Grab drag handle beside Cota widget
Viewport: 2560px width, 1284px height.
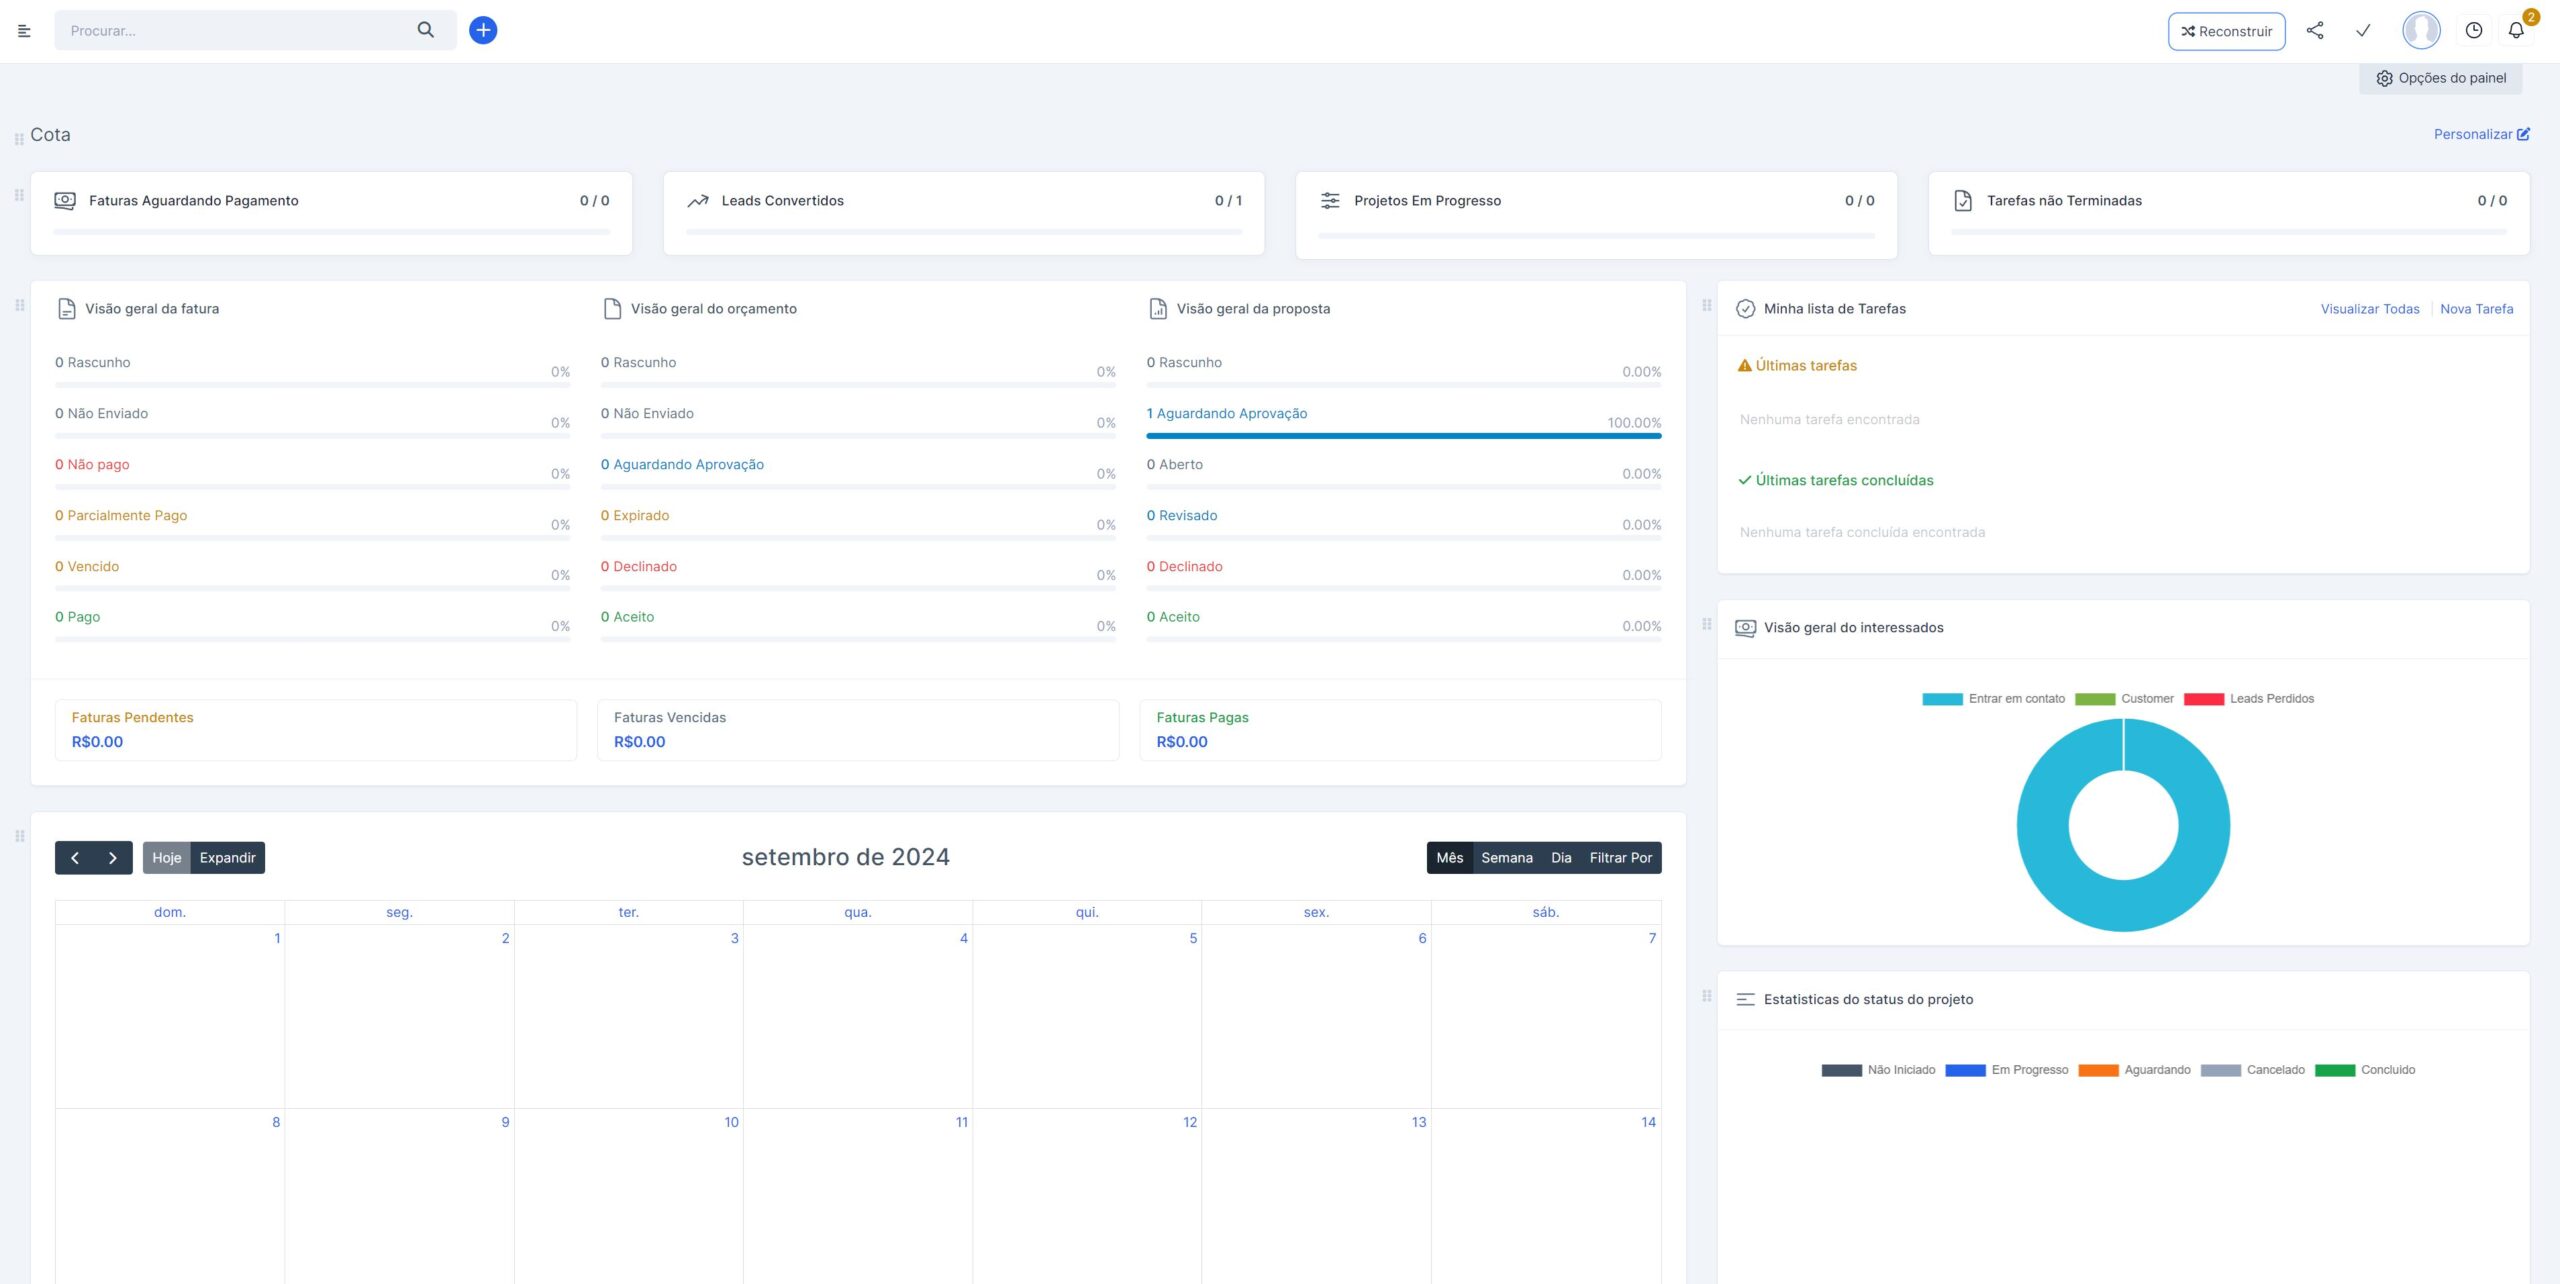(19, 139)
